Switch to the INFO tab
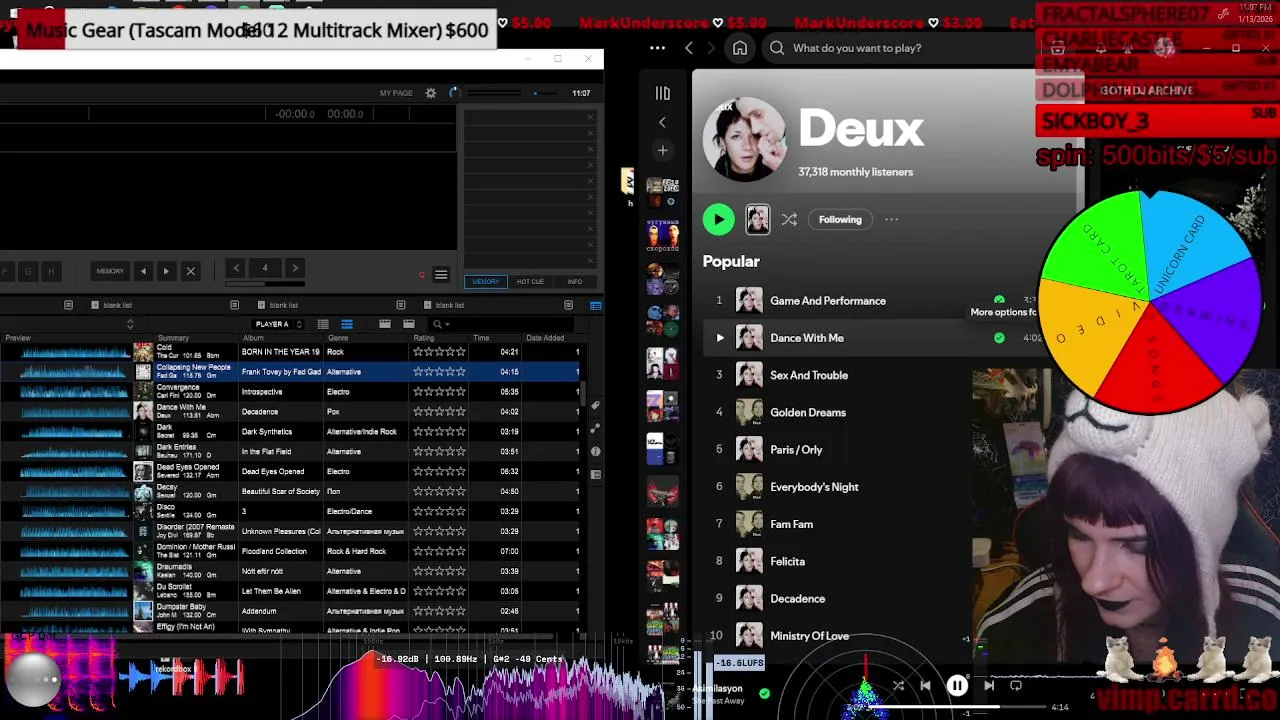The height and width of the screenshot is (720, 1280). pyautogui.click(x=575, y=282)
